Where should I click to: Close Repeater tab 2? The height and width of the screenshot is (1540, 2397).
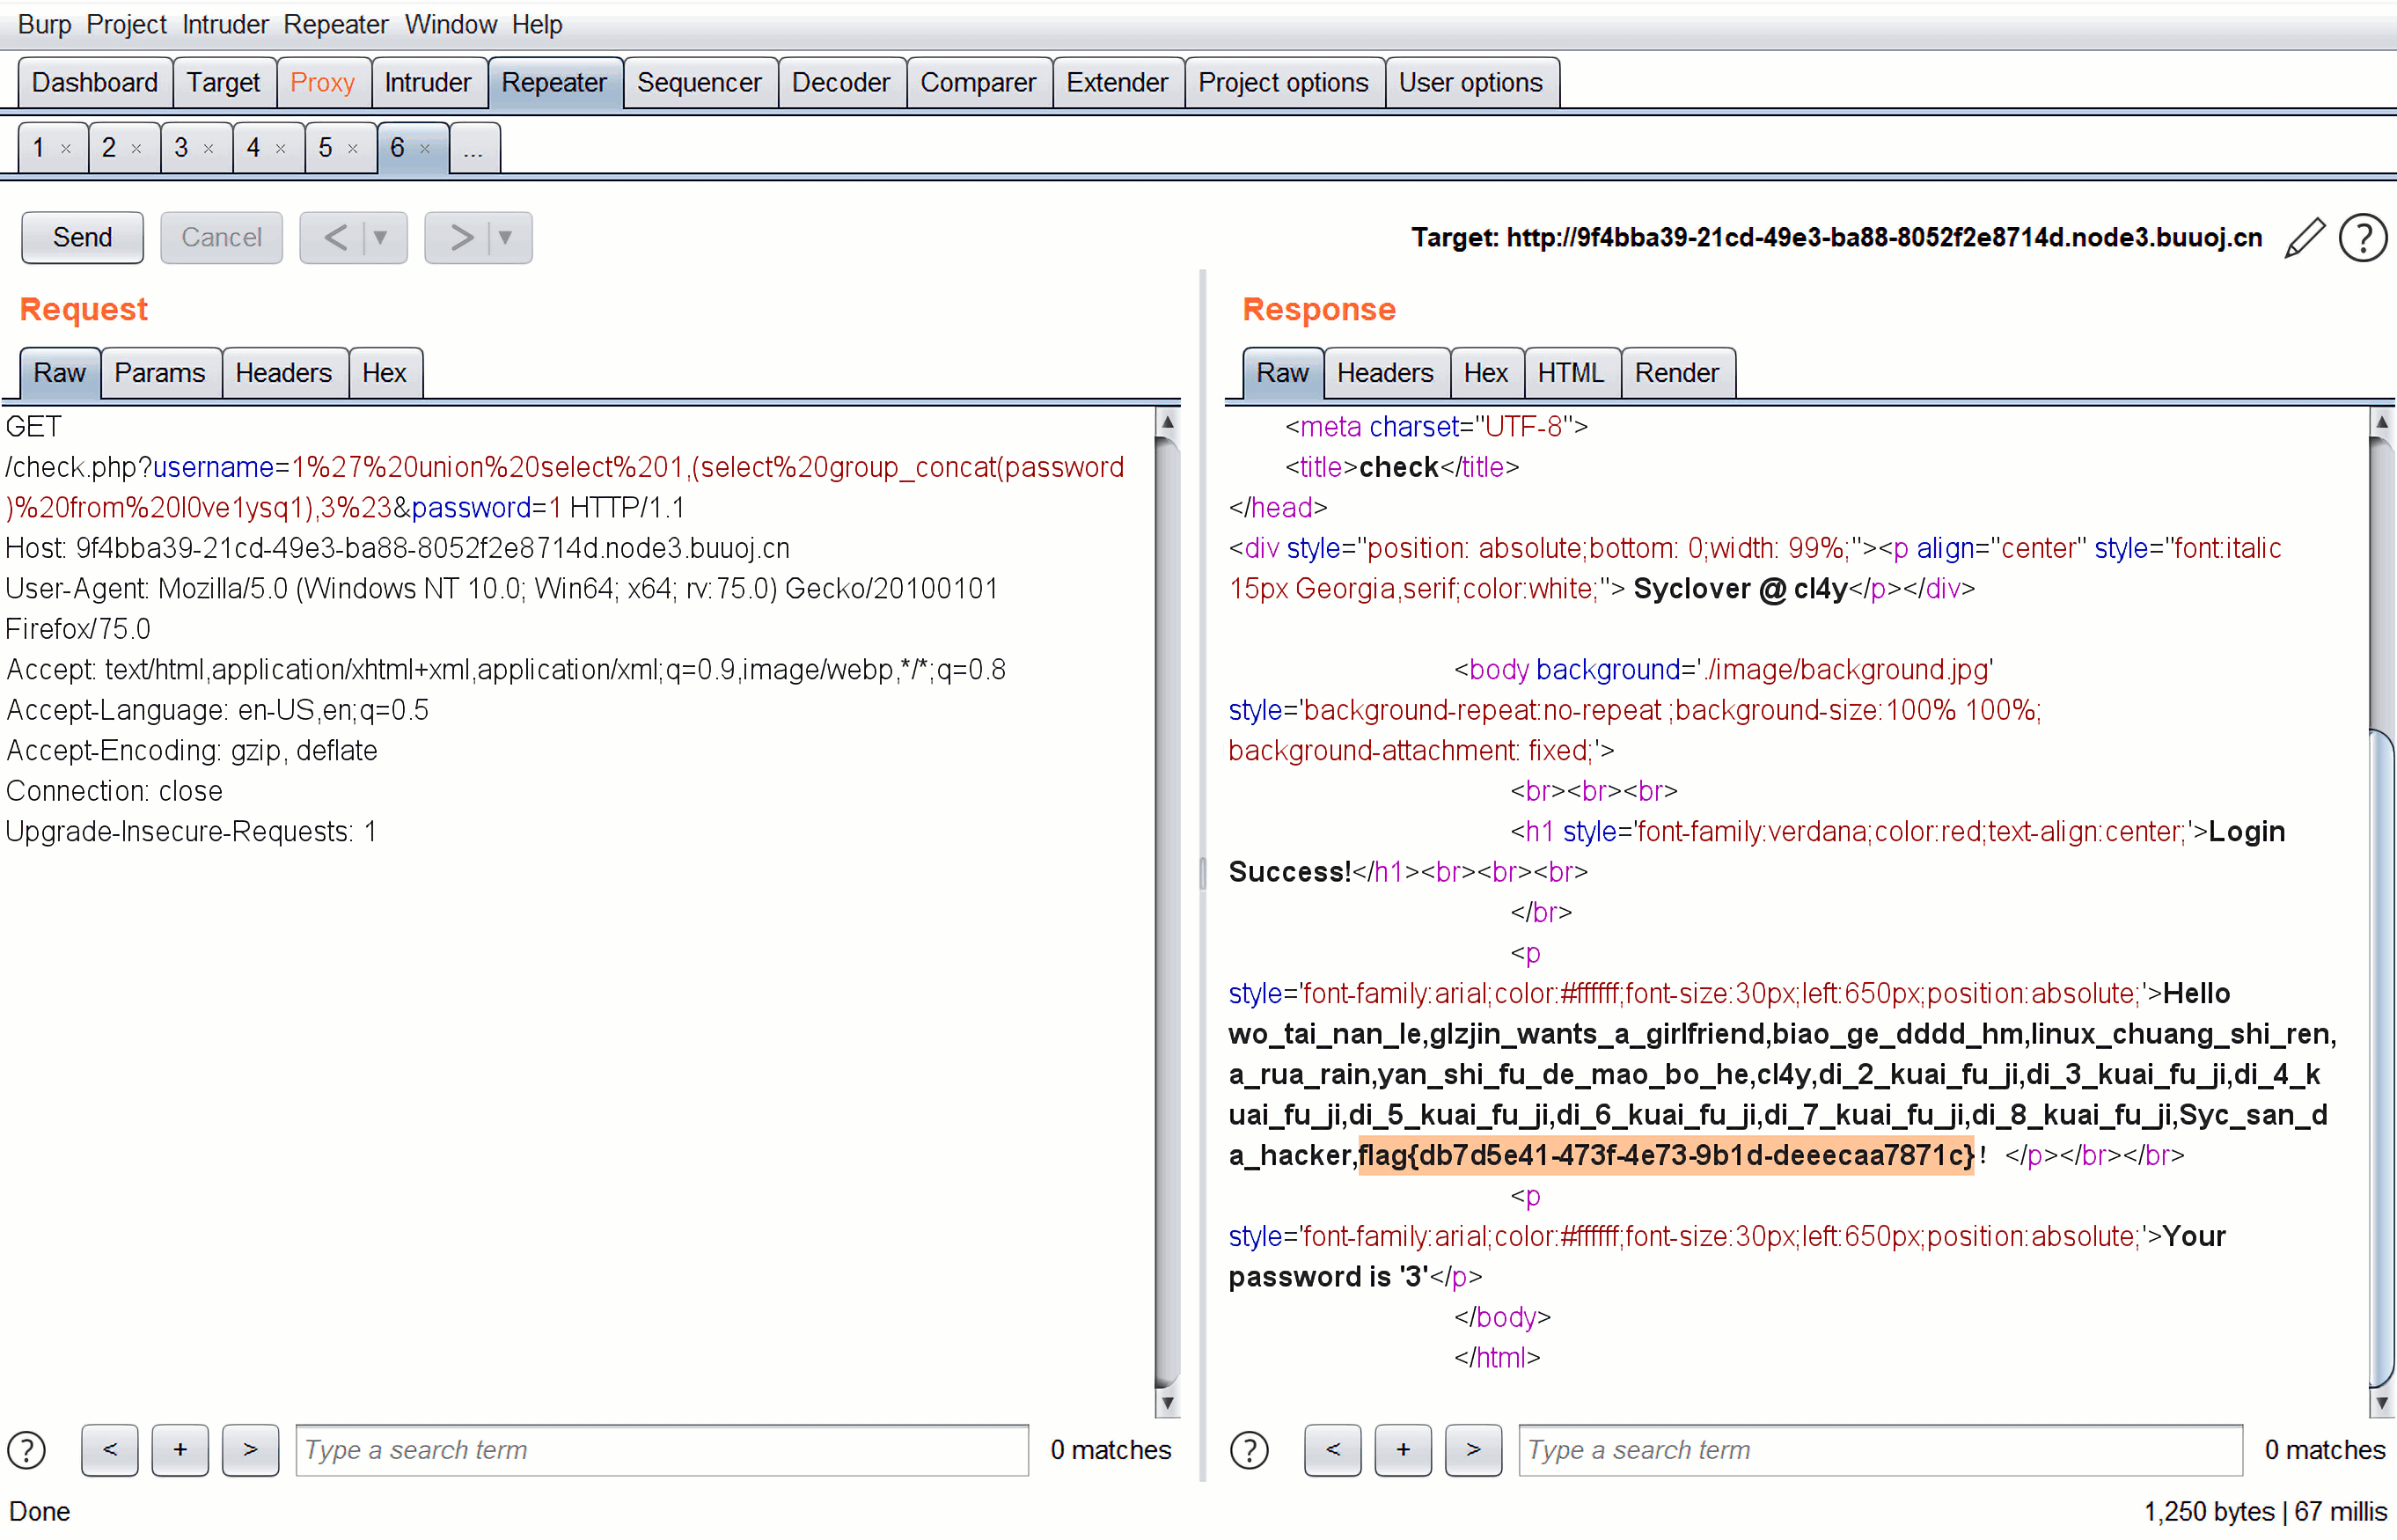tap(137, 149)
